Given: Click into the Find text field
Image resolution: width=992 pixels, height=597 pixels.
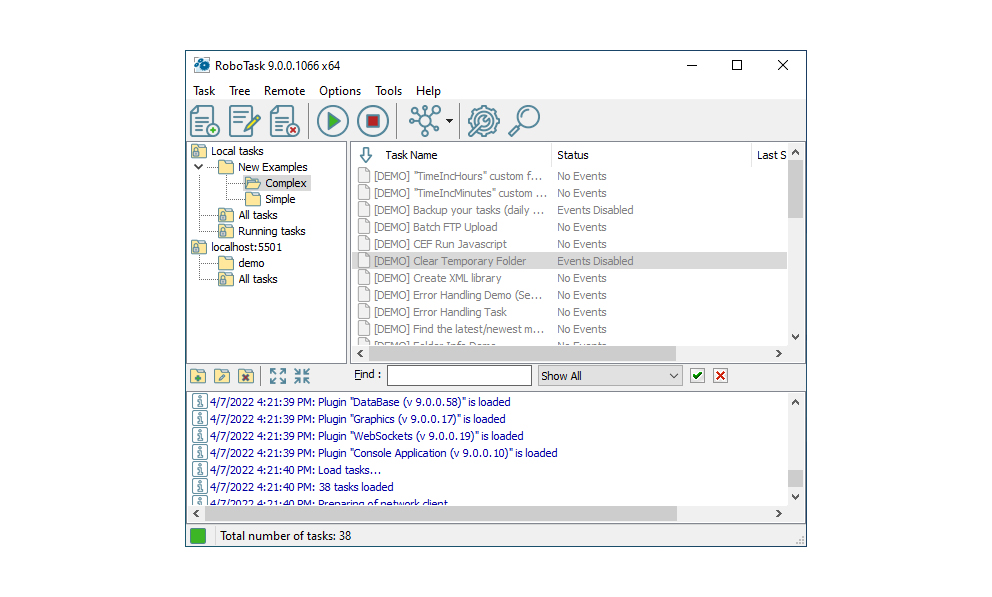Looking at the screenshot, I should pos(459,376).
